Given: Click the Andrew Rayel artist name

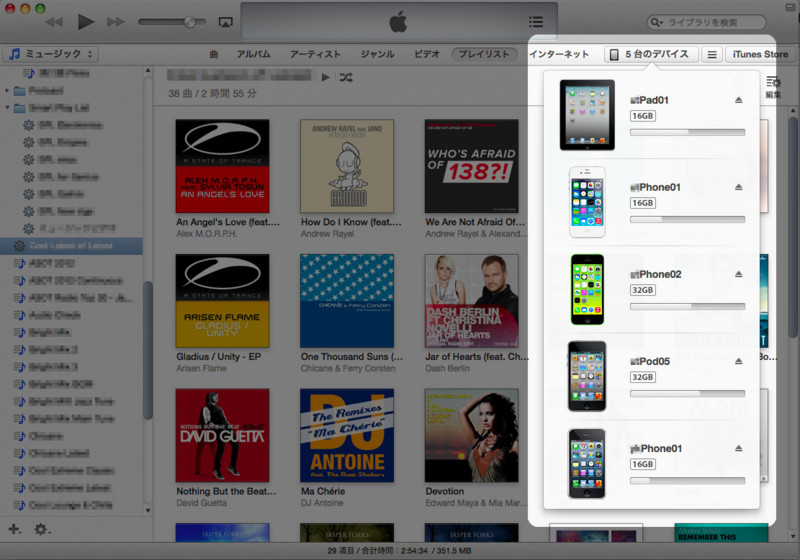Looking at the screenshot, I should 327,234.
